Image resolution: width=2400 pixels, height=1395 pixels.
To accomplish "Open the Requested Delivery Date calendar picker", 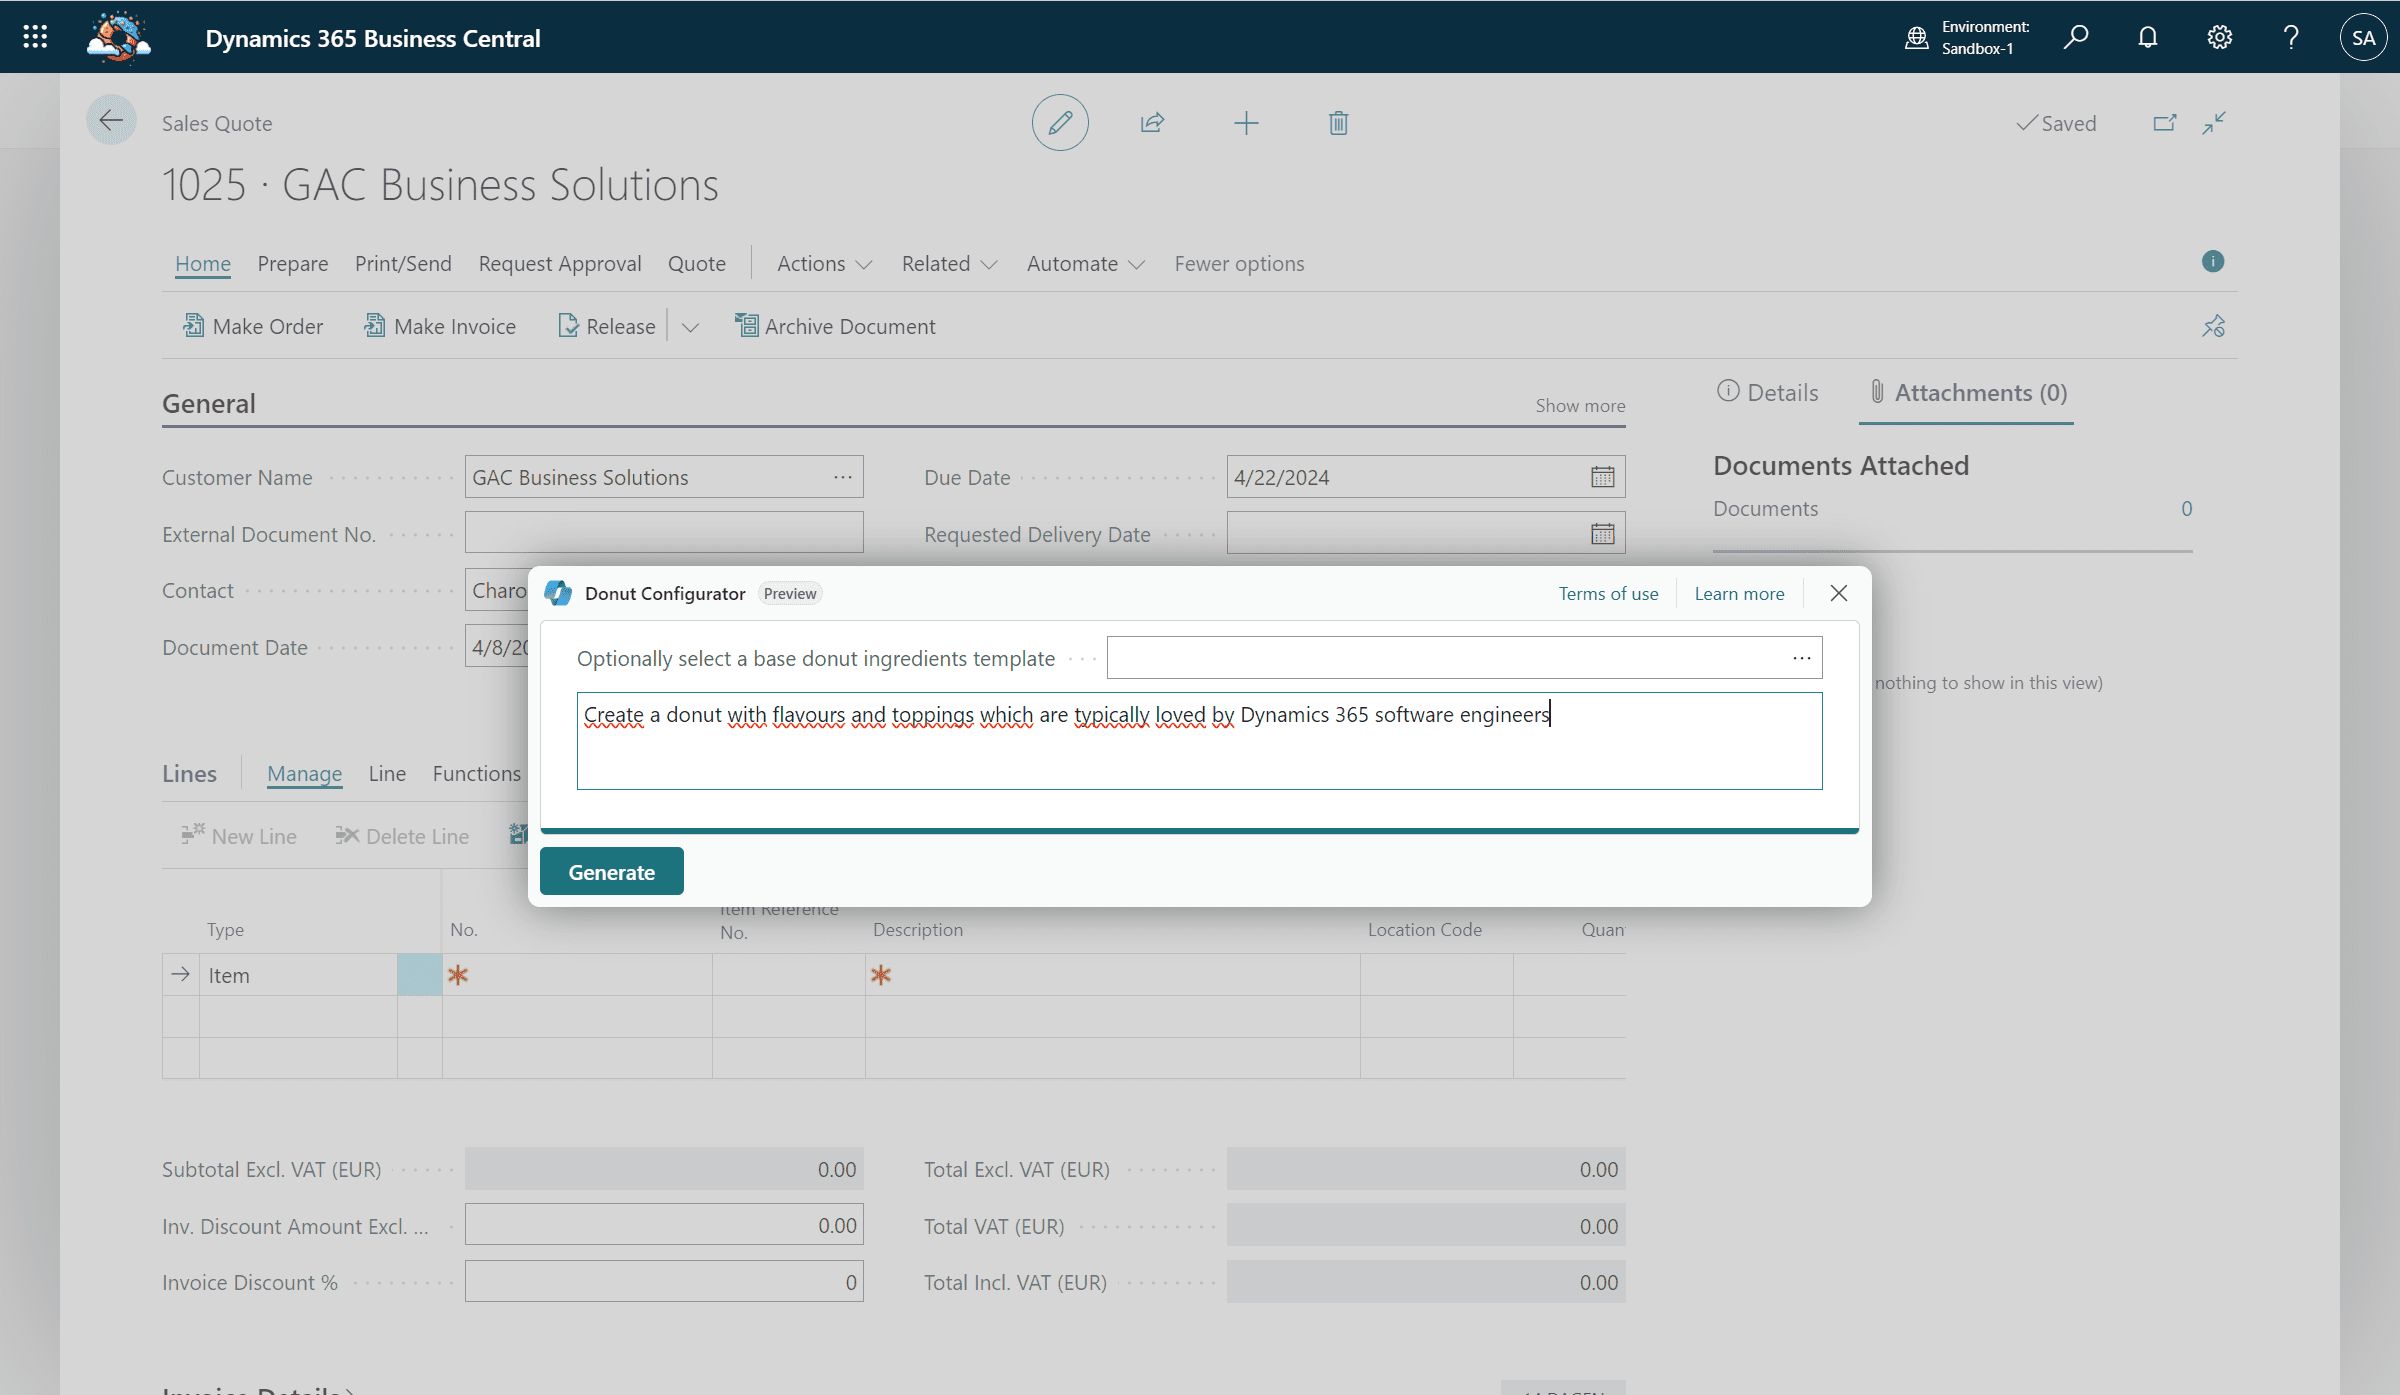I will 1603,534.
